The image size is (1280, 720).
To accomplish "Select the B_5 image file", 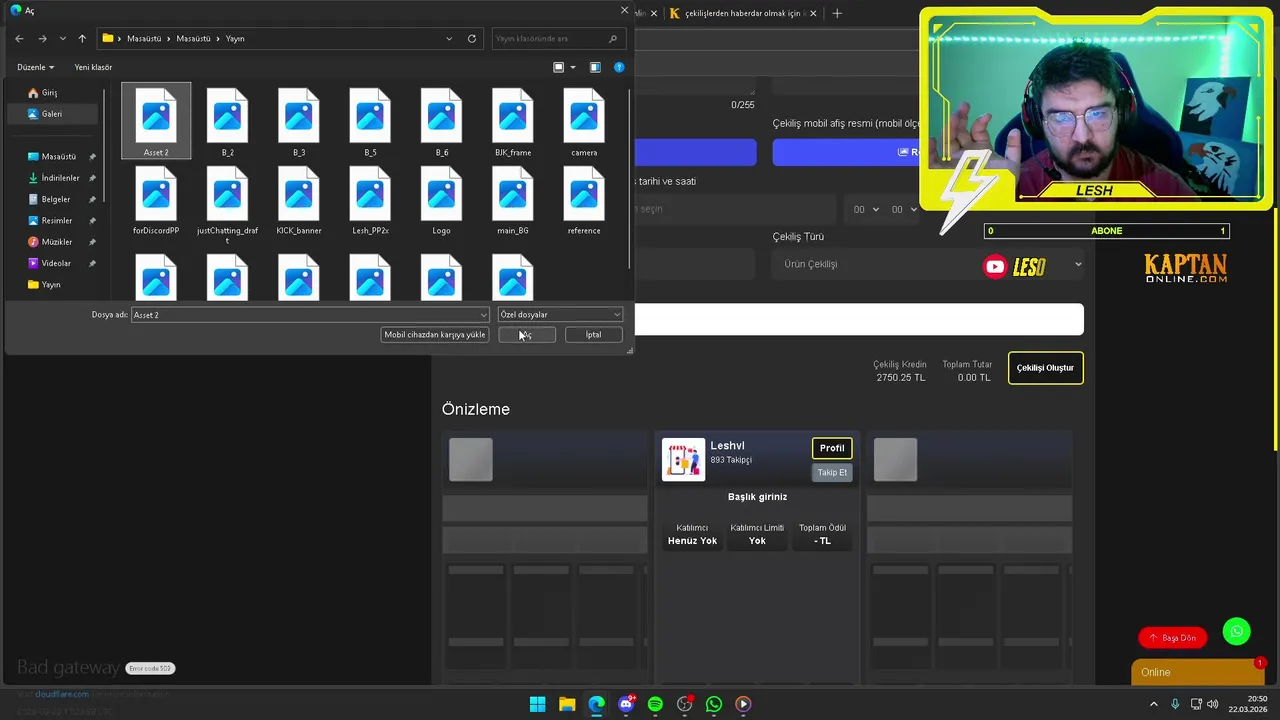I will click(370, 121).
